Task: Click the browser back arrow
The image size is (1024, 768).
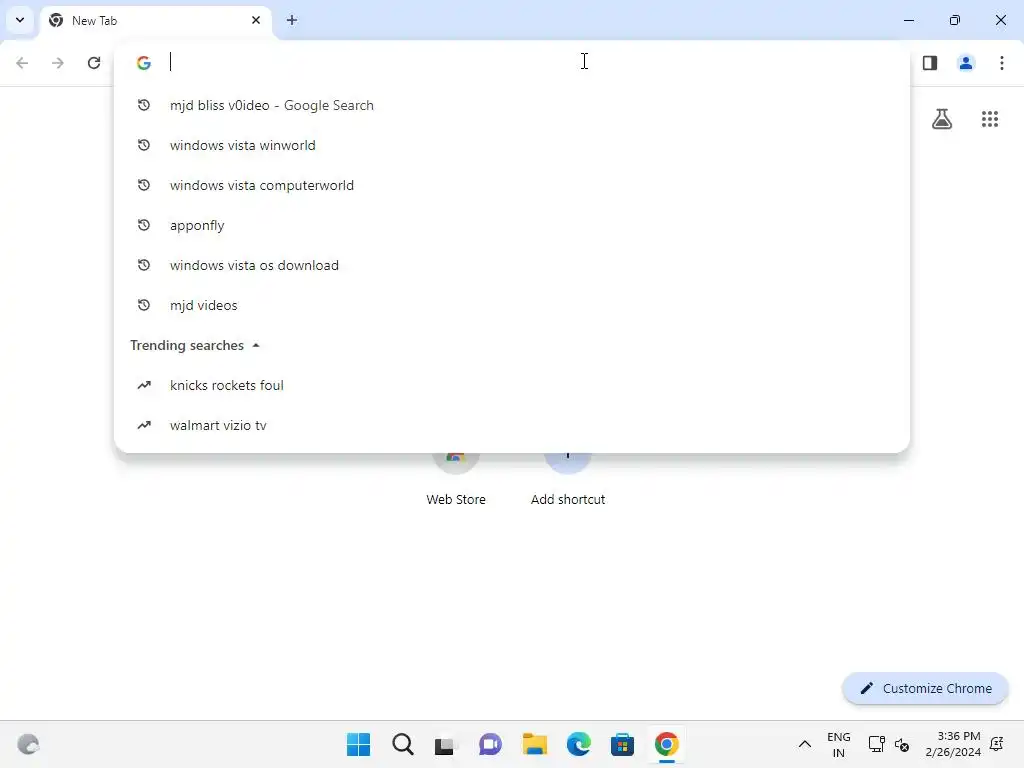Action: [22, 63]
